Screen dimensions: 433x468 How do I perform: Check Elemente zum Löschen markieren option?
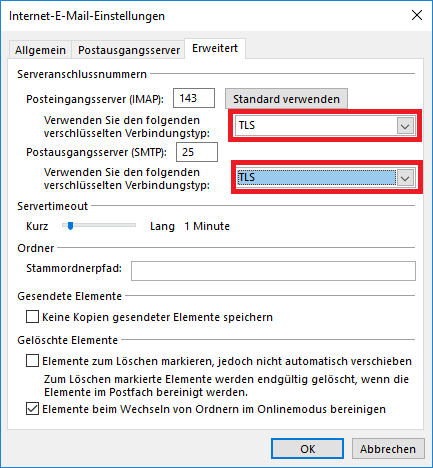tap(32, 361)
